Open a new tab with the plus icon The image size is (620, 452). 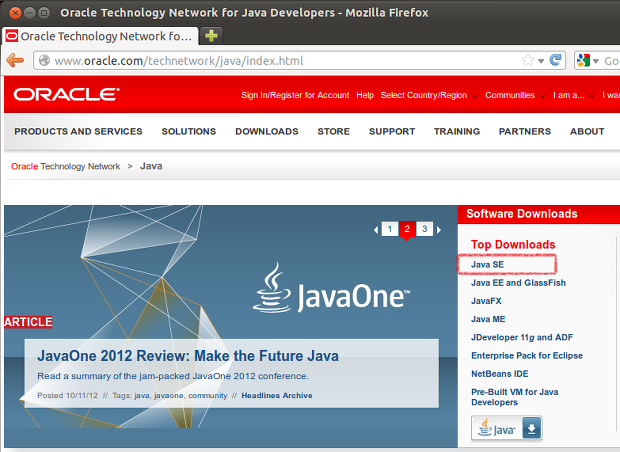tap(211, 36)
